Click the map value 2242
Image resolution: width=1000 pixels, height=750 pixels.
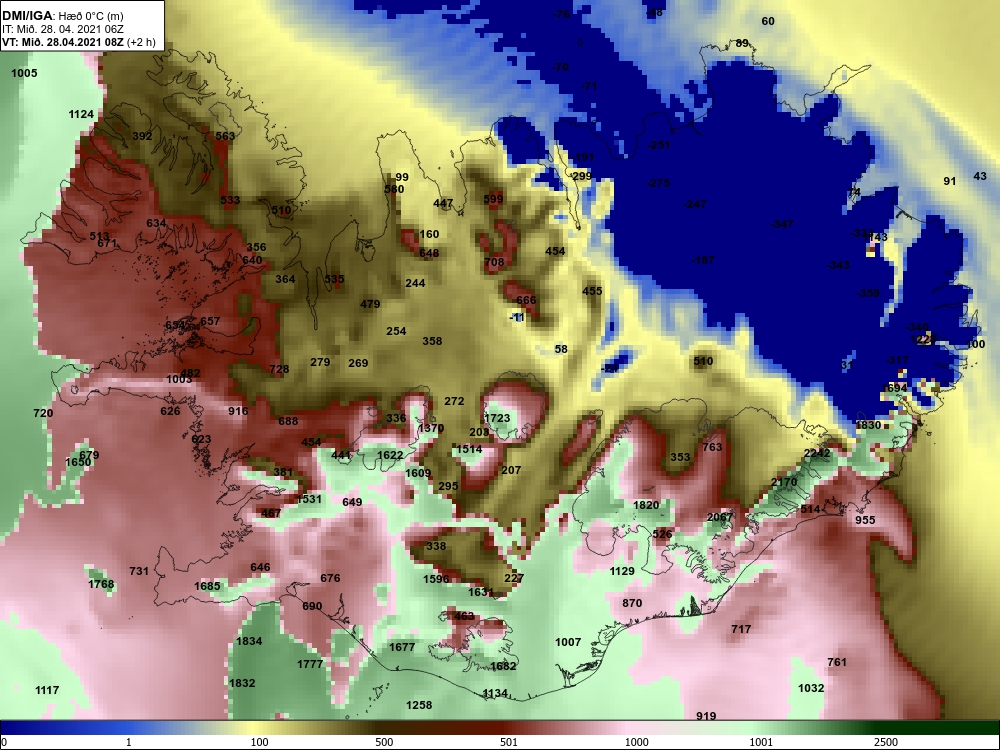[817, 453]
